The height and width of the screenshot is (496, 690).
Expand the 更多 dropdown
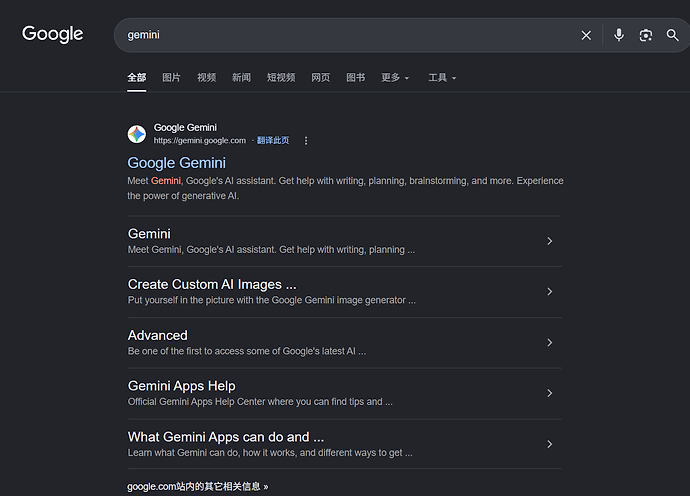pyautogui.click(x=395, y=78)
